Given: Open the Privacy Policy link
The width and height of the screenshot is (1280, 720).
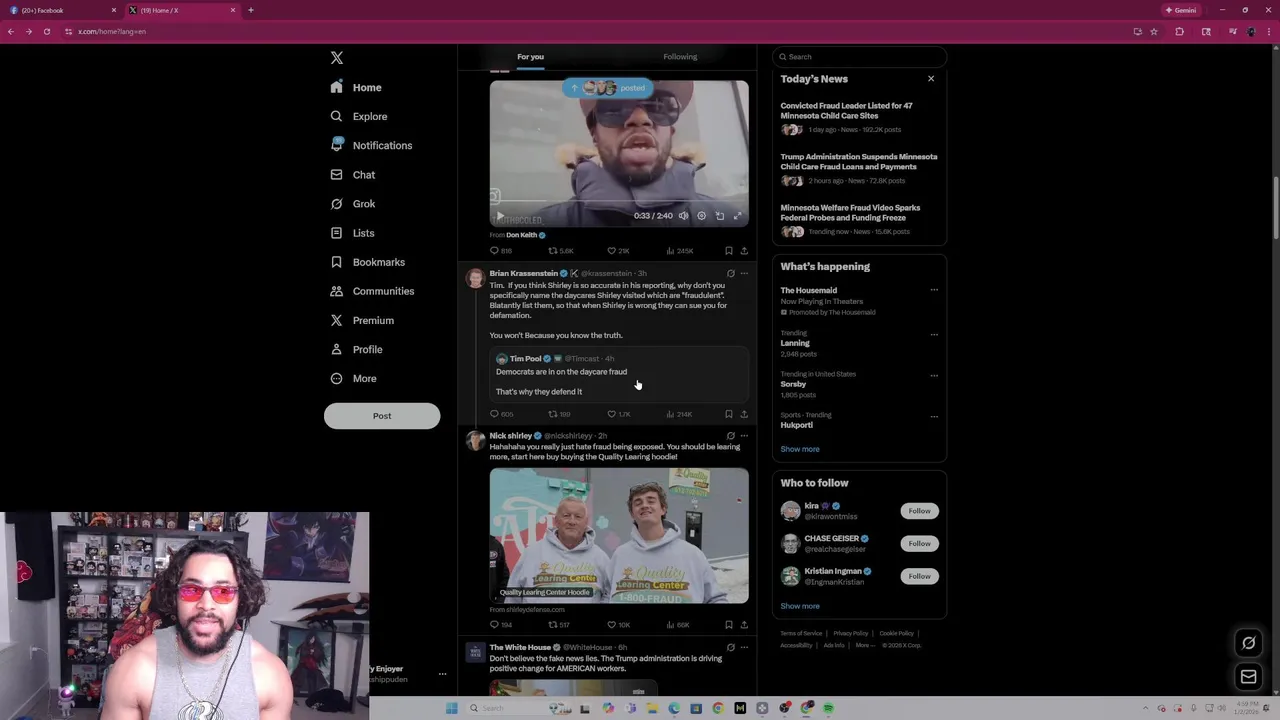Looking at the screenshot, I should pos(851,633).
